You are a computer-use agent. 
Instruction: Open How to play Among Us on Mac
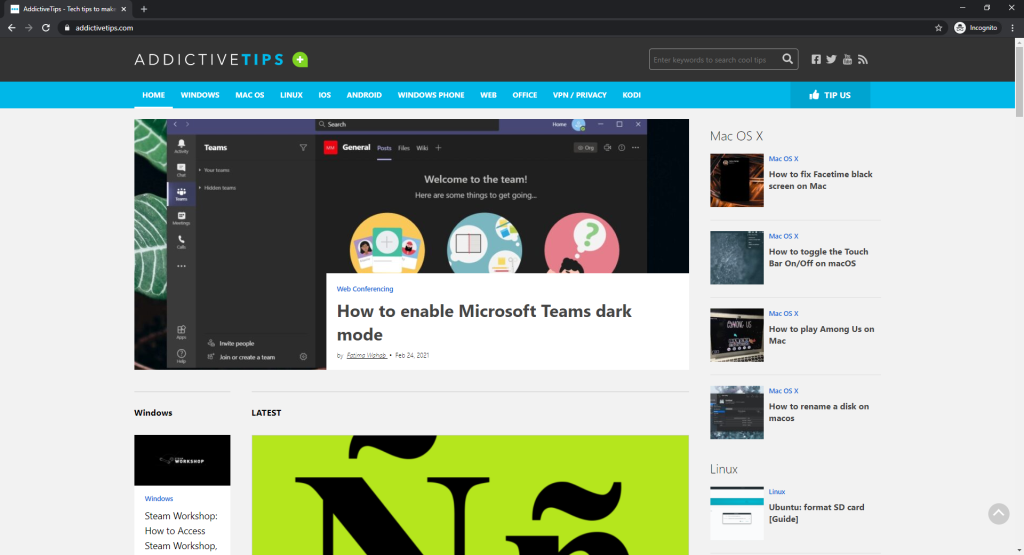click(821, 335)
